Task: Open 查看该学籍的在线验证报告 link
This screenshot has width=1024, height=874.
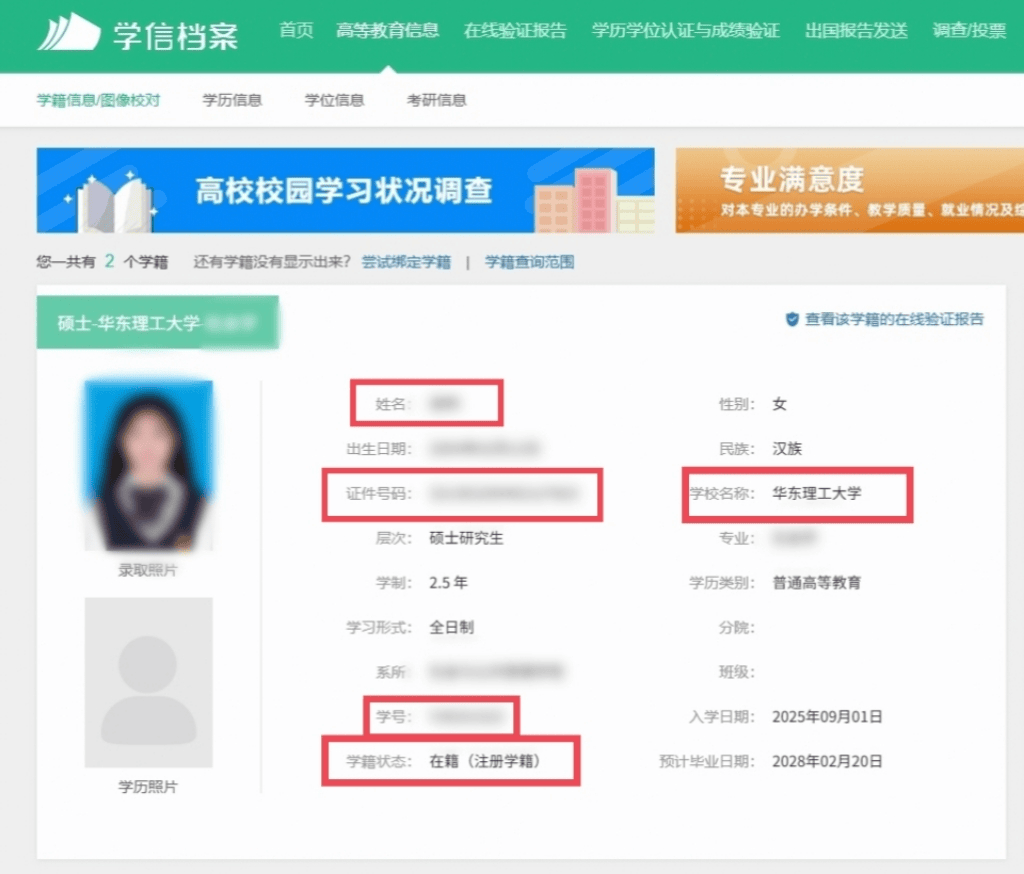Action: [x=894, y=319]
